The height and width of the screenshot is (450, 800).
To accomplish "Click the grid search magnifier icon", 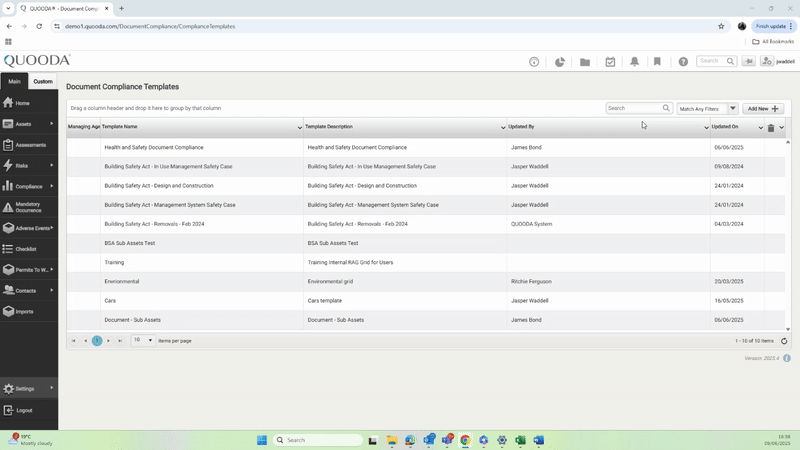I will click(666, 108).
